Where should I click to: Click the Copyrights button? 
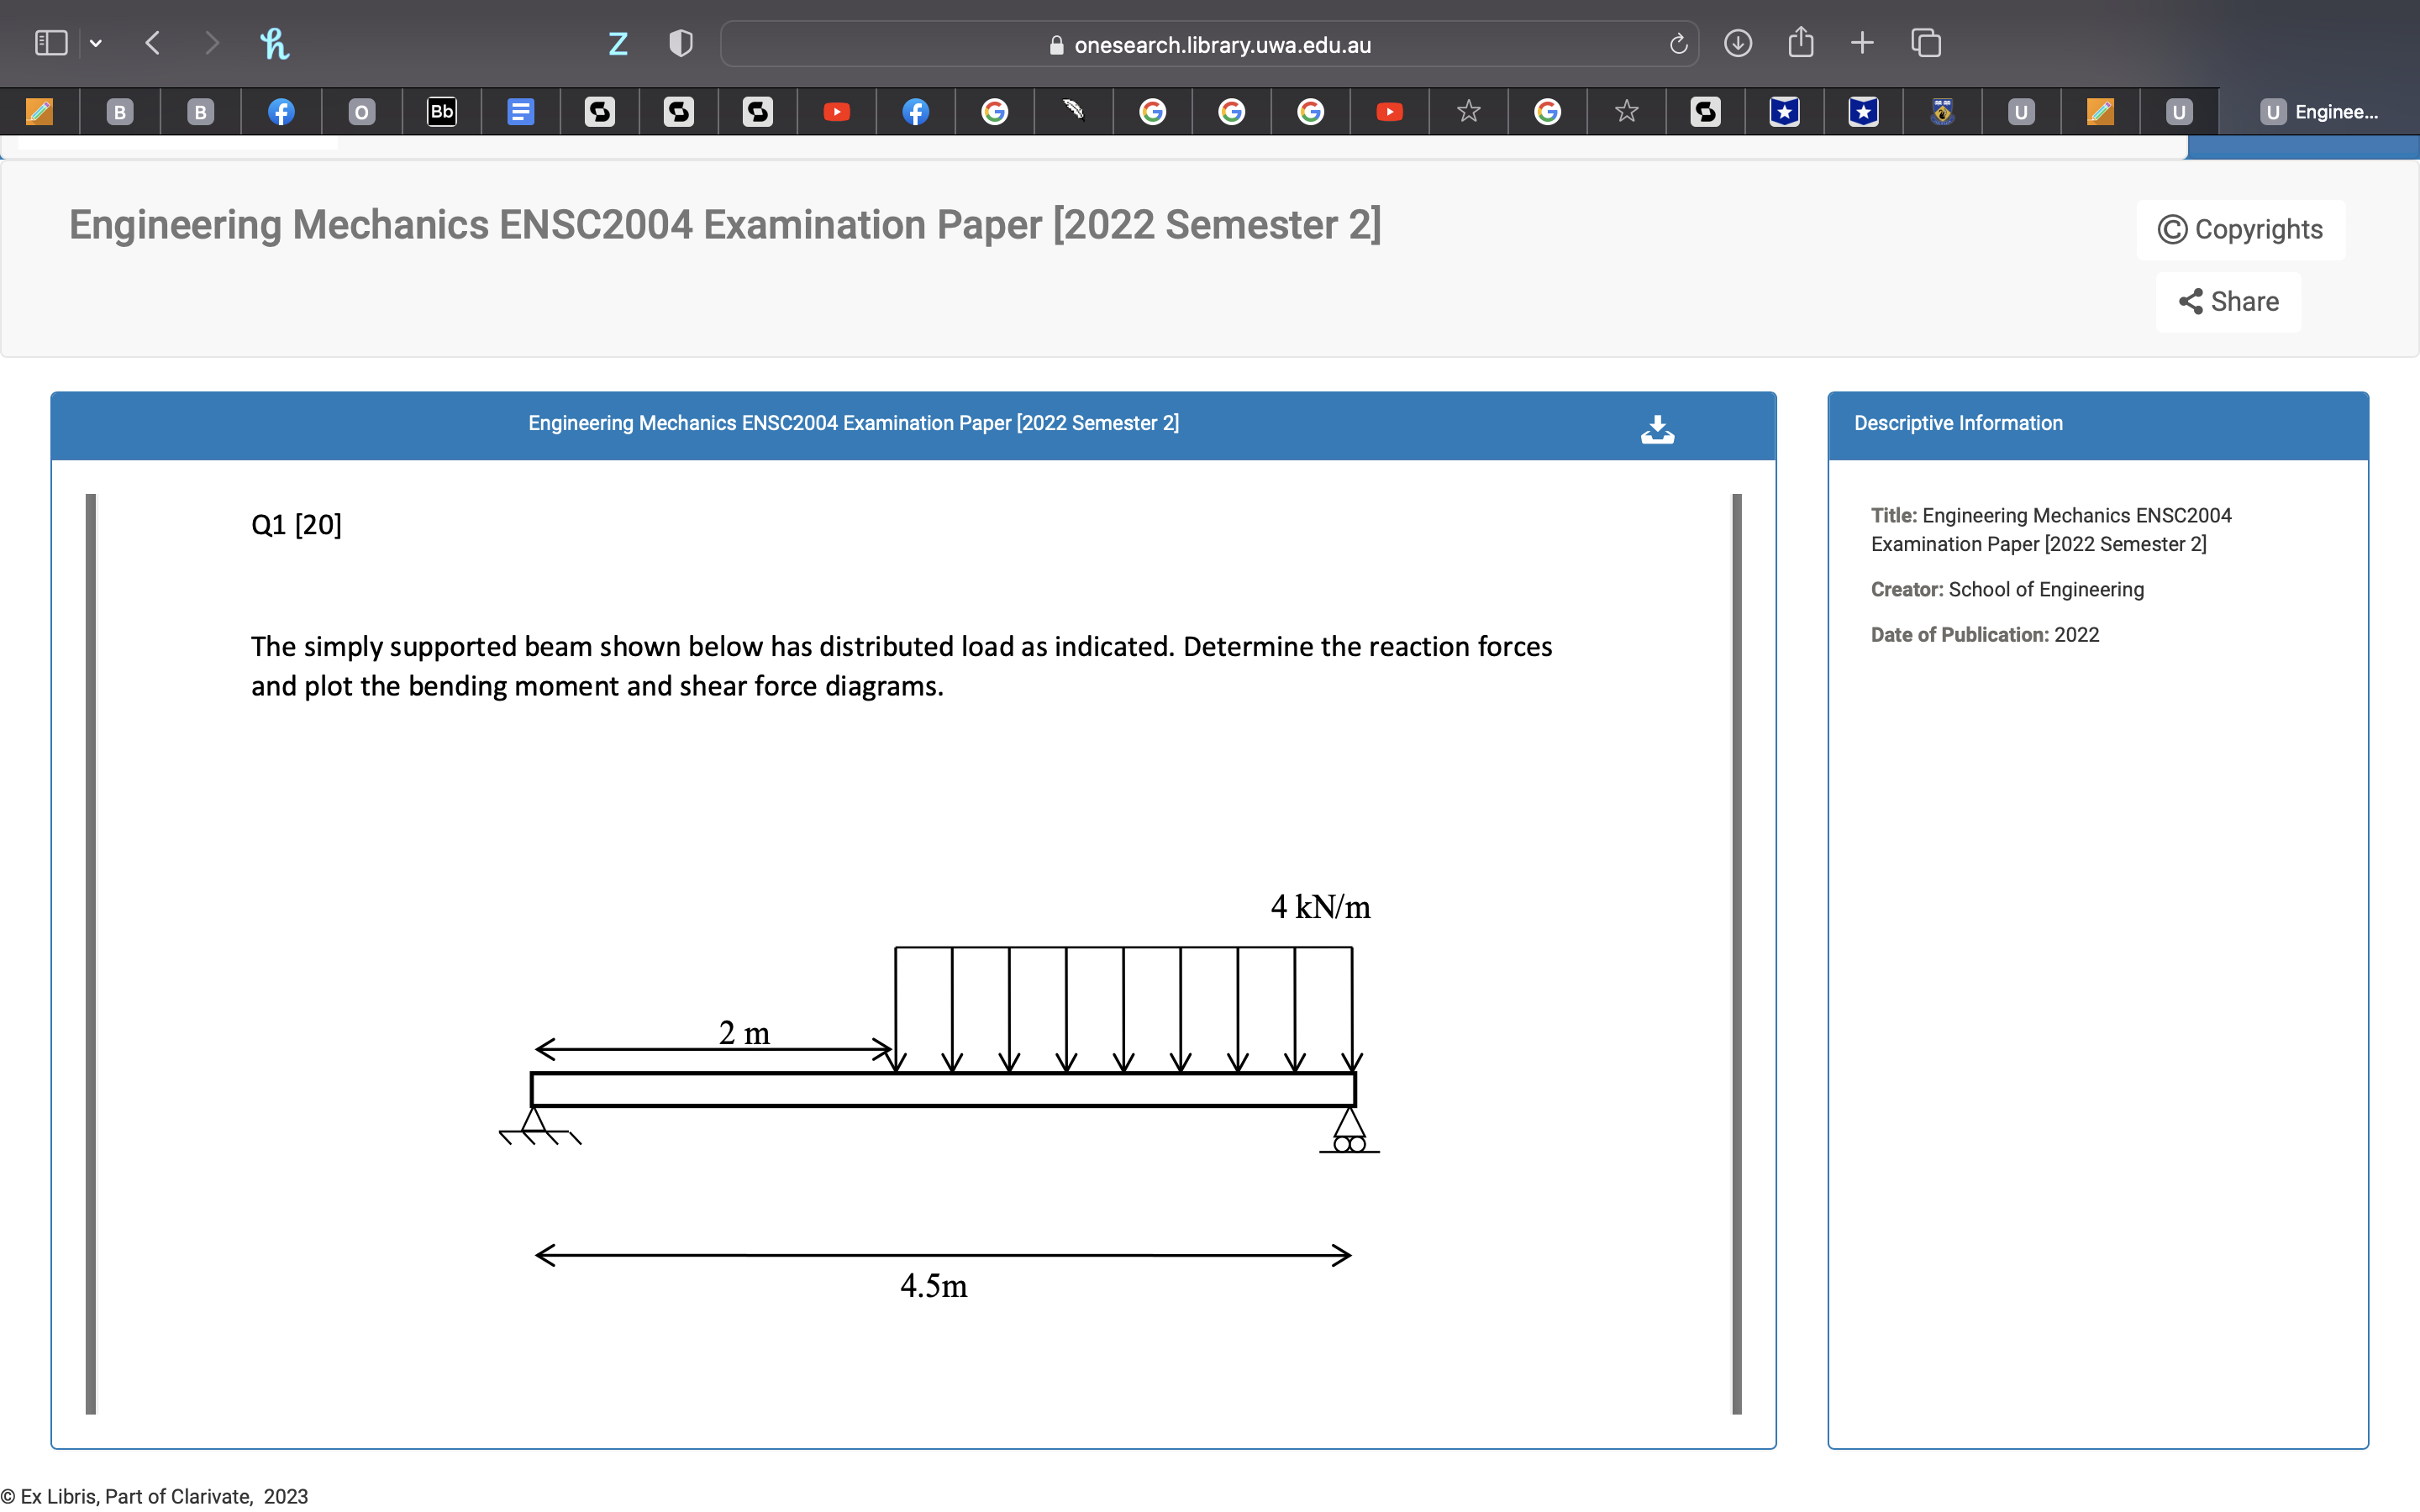(2240, 229)
